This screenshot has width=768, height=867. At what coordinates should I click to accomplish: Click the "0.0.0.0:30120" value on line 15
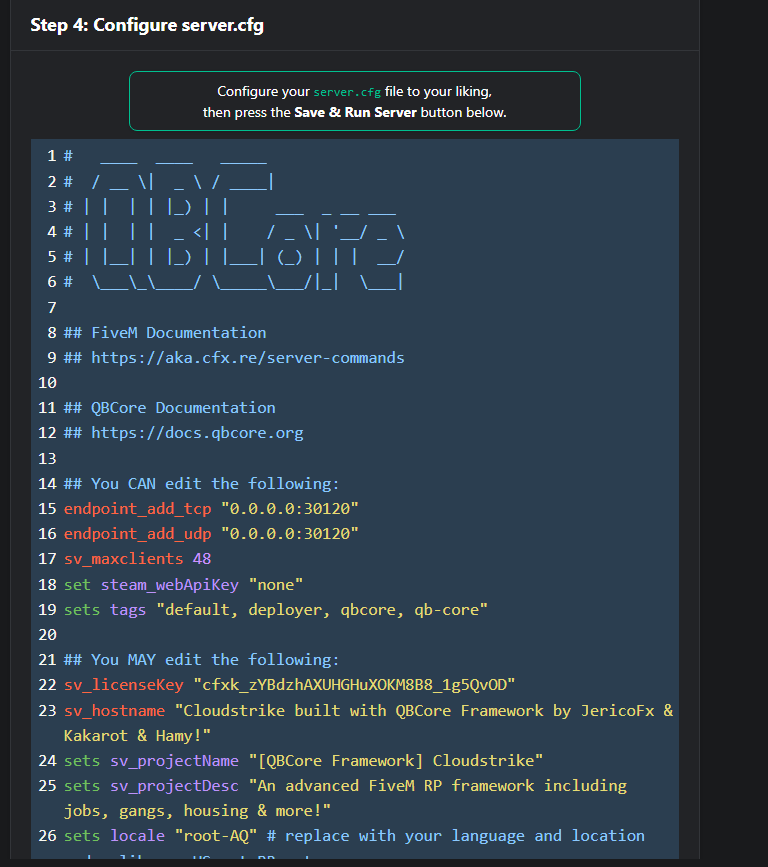click(x=290, y=509)
